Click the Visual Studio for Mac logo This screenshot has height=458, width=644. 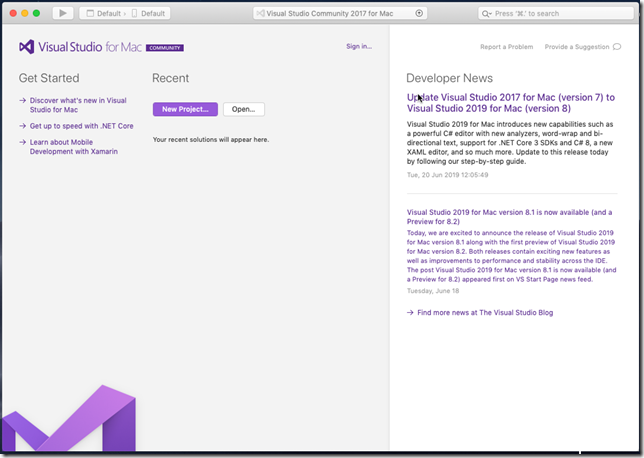pyautogui.click(x=27, y=47)
